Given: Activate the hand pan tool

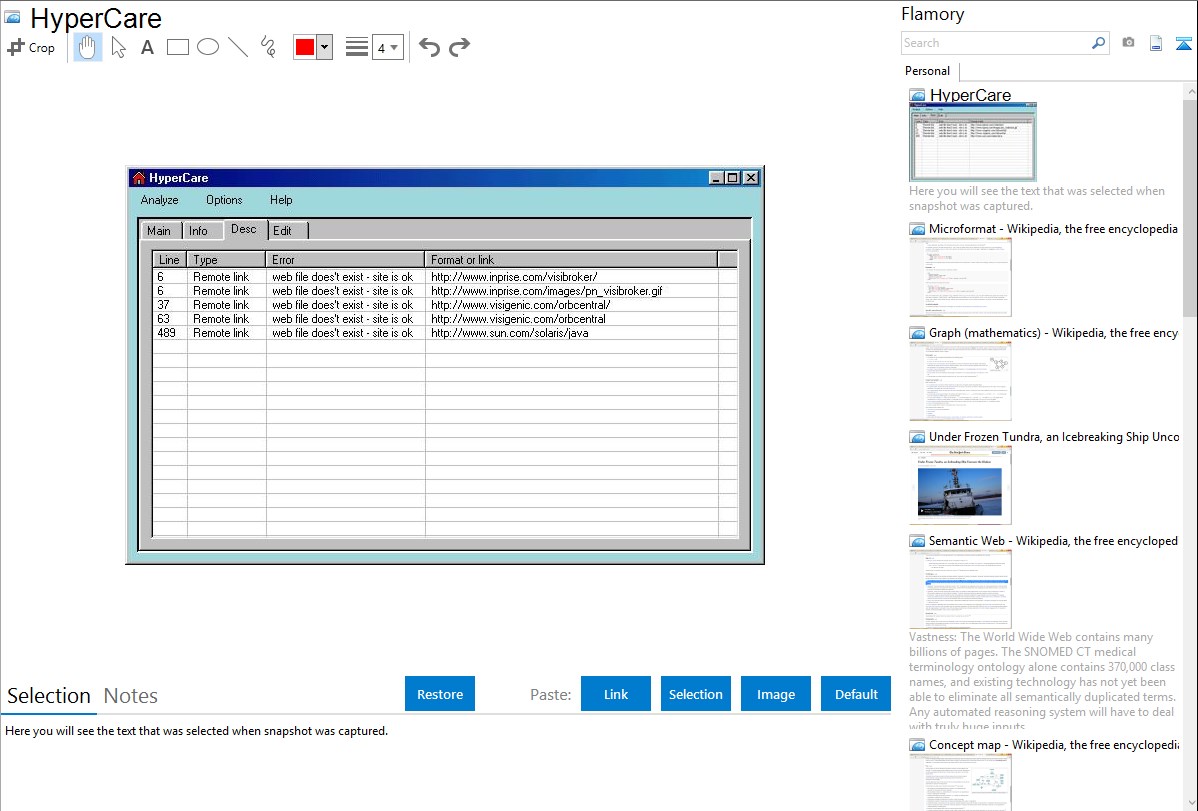Looking at the screenshot, I should [88, 47].
